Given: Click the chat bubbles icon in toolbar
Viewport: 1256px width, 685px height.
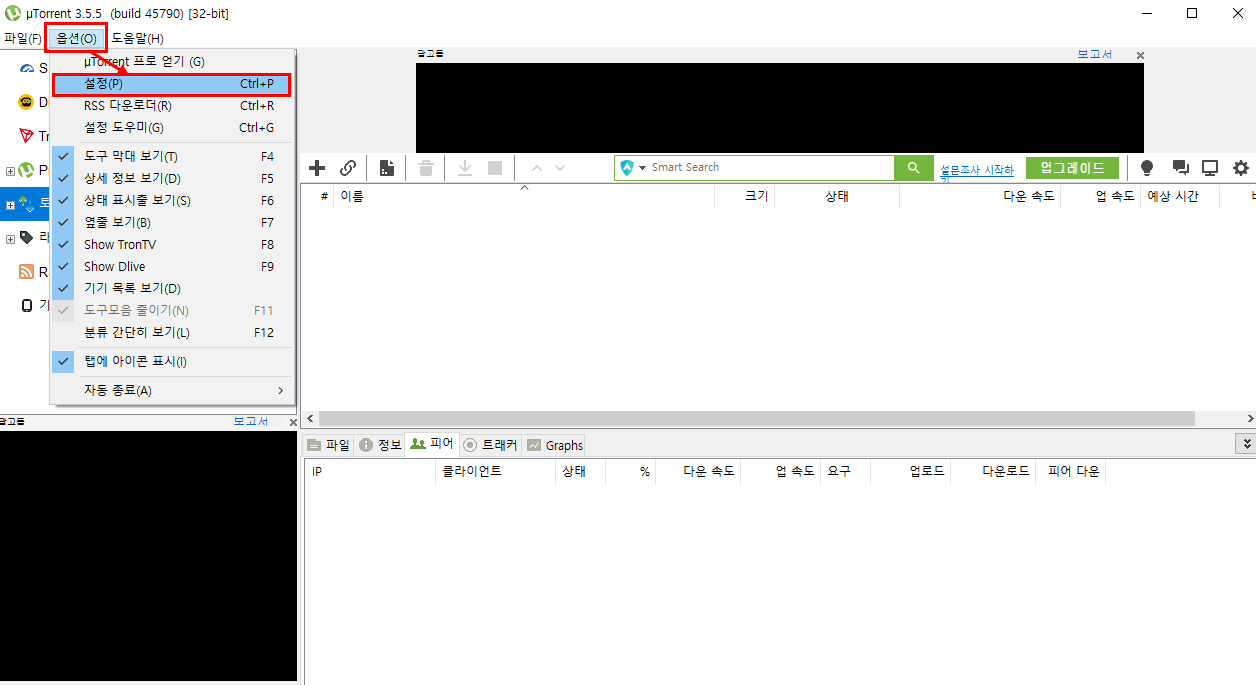Looking at the screenshot, I should [1180, 168].
